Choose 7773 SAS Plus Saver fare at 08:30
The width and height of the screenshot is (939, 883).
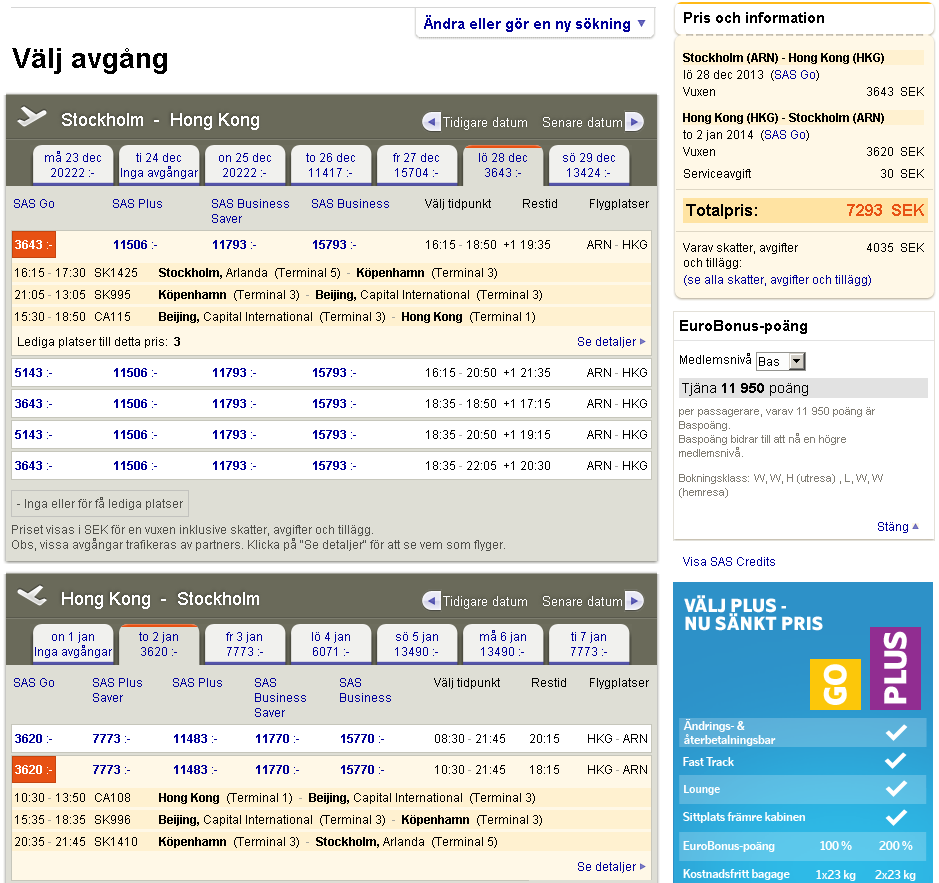106,739
